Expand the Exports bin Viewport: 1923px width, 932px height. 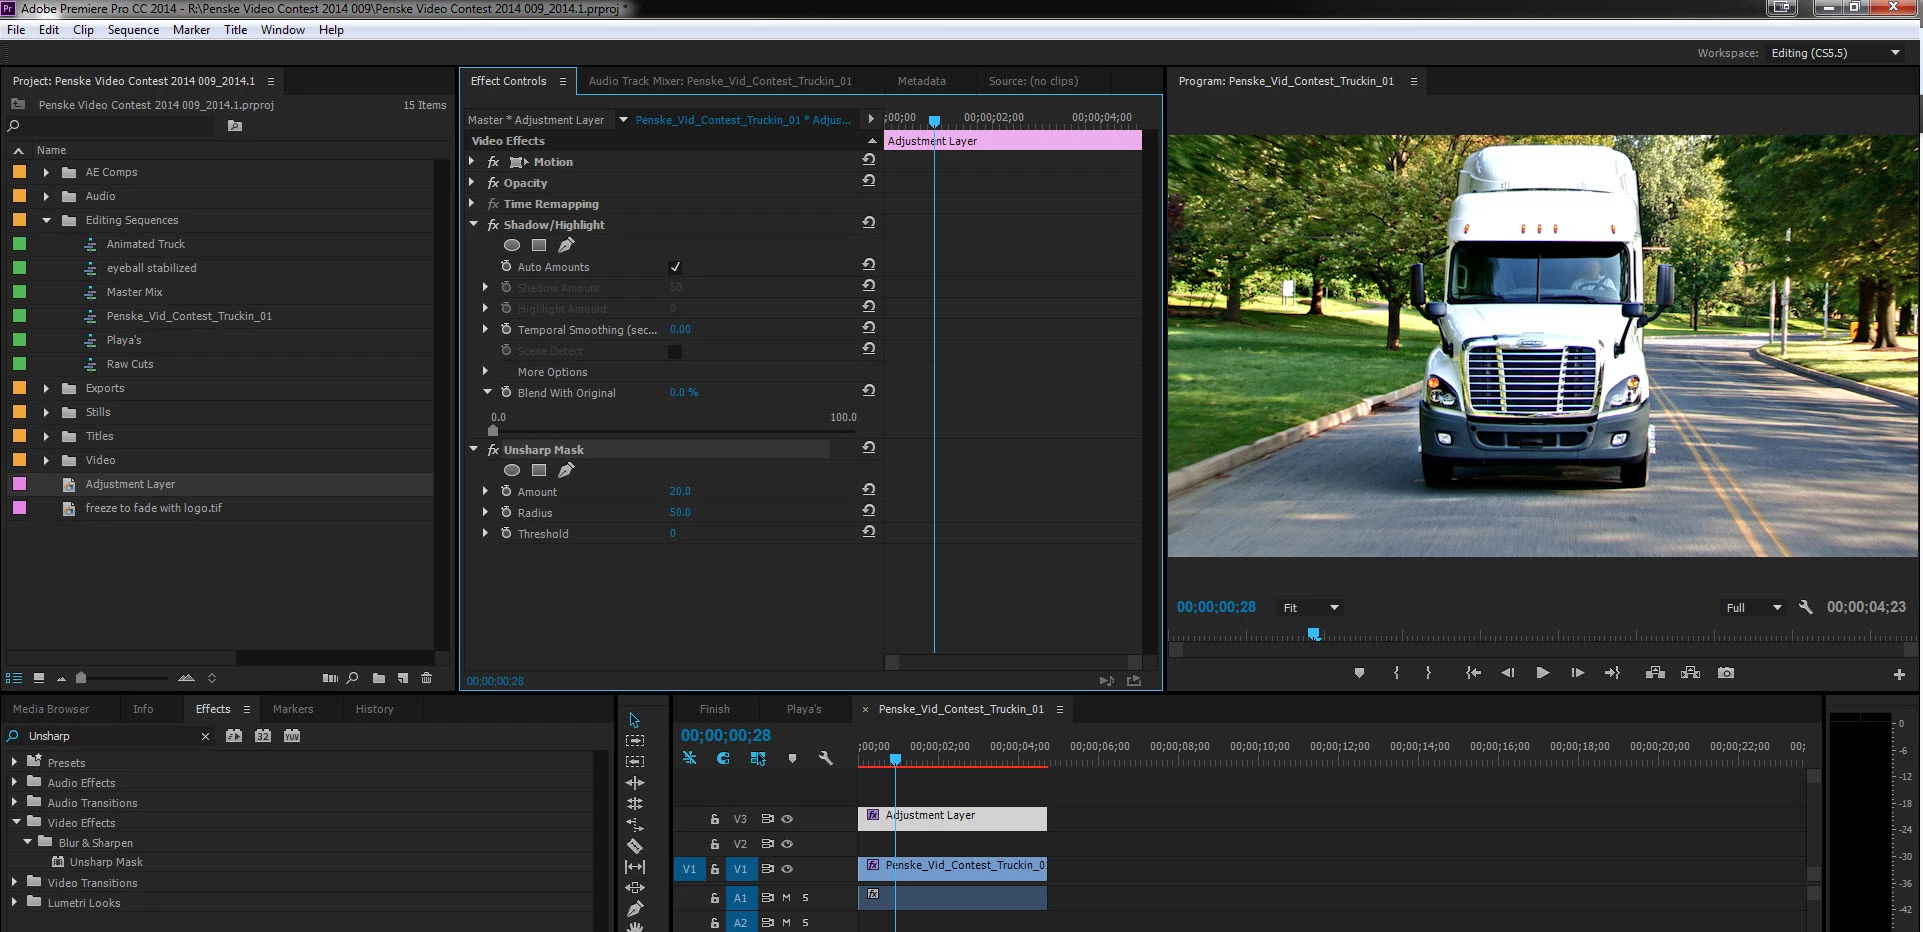pyautogui.click(x=46, y=388)
